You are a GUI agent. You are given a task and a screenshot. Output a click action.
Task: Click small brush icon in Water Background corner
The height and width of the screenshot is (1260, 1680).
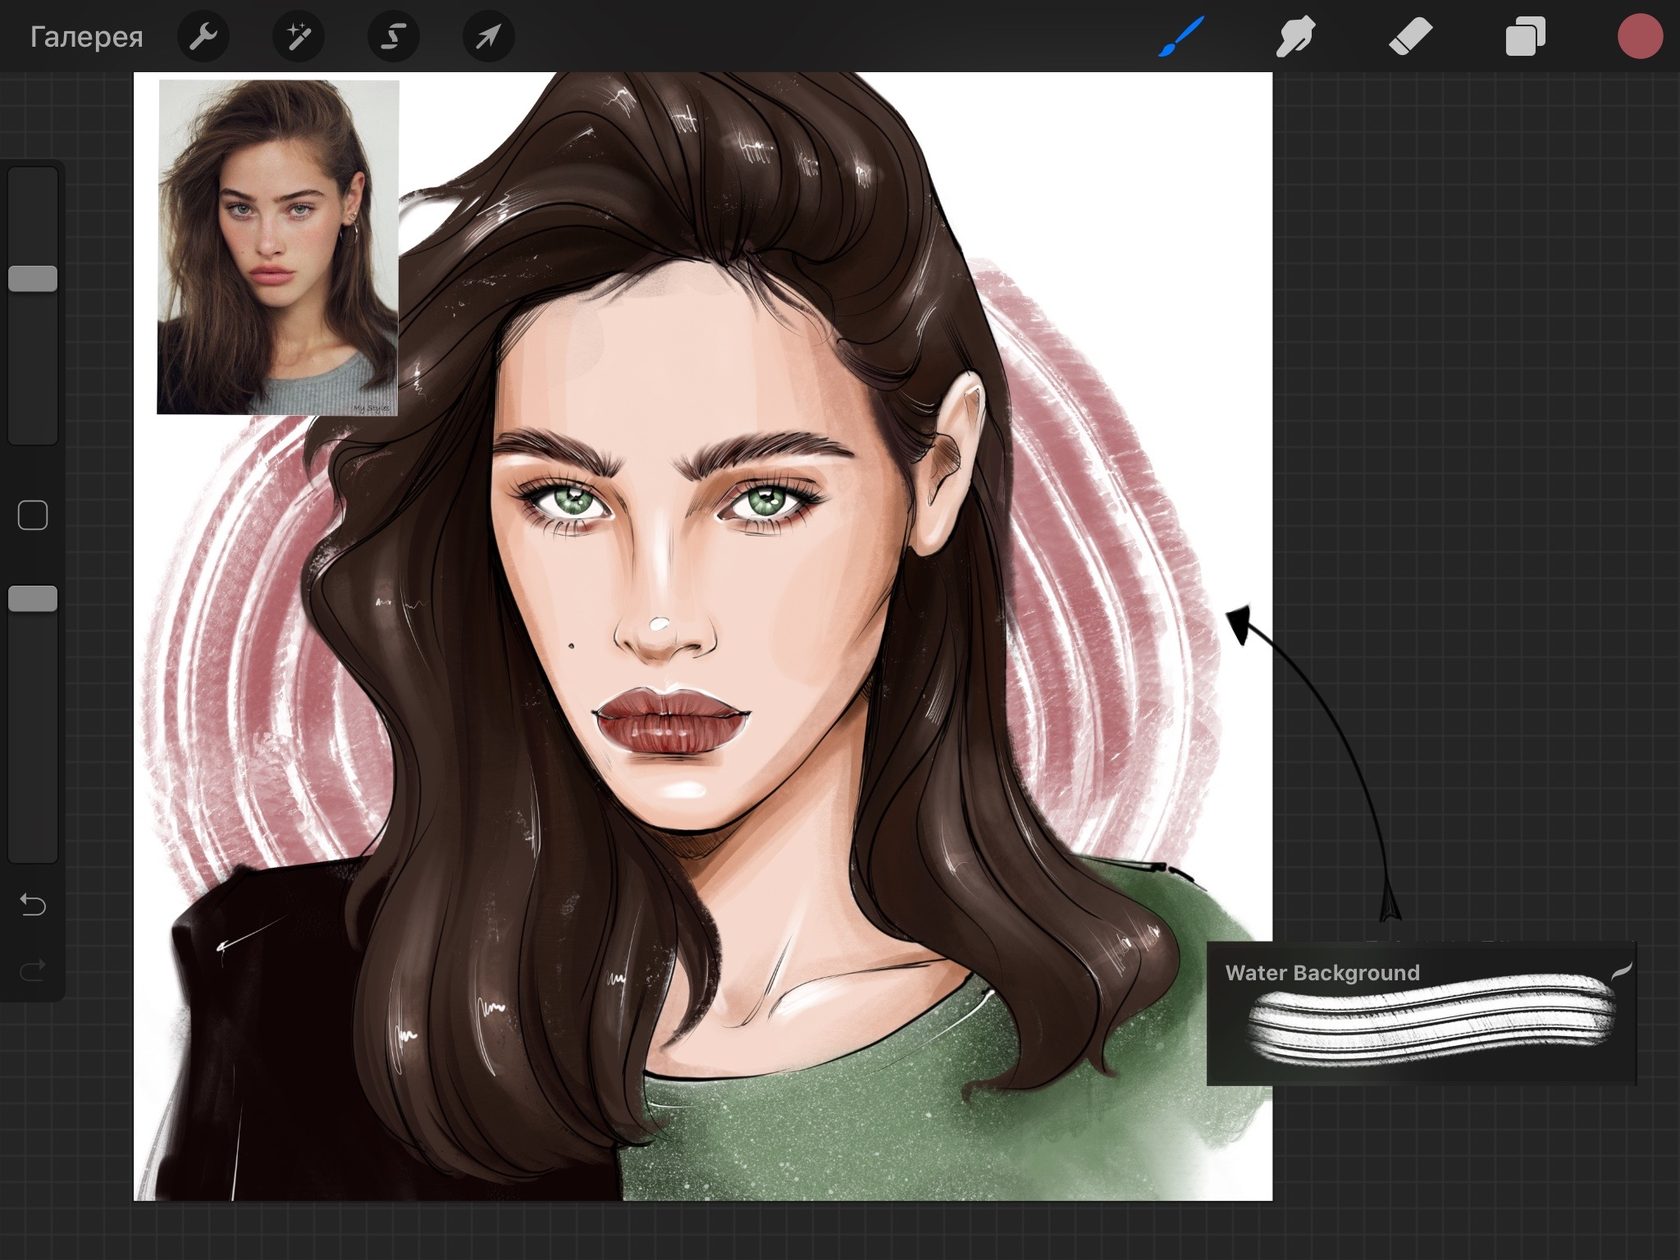coord(1620,971)
